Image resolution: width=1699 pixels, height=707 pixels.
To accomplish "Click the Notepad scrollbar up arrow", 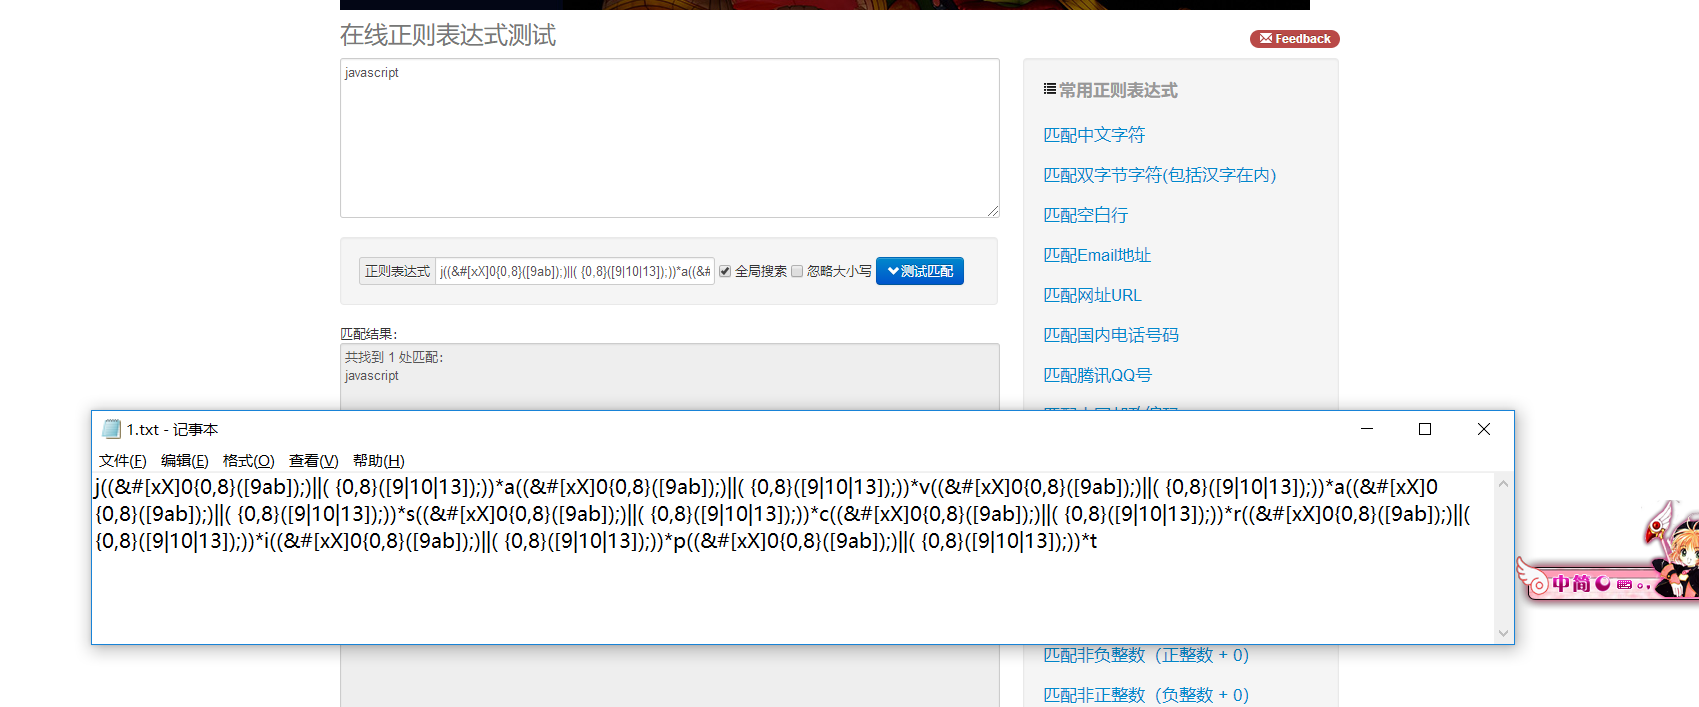I will tap(1503, 484).
